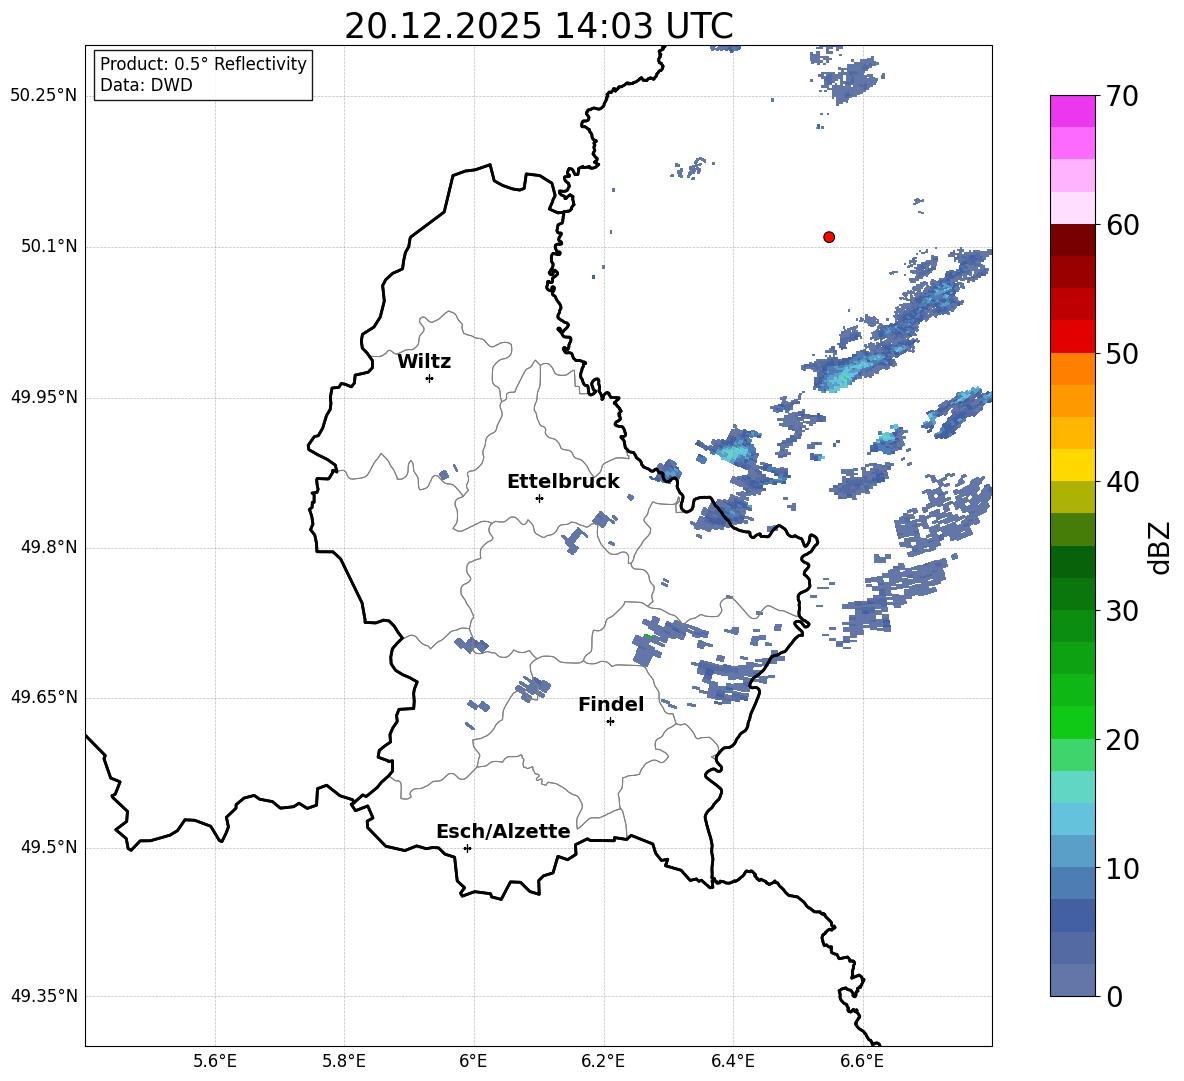Click the bright green swatch at 20 dBZ
The width and height of the screenshot is (1184, 1081).
(1073, 723)
